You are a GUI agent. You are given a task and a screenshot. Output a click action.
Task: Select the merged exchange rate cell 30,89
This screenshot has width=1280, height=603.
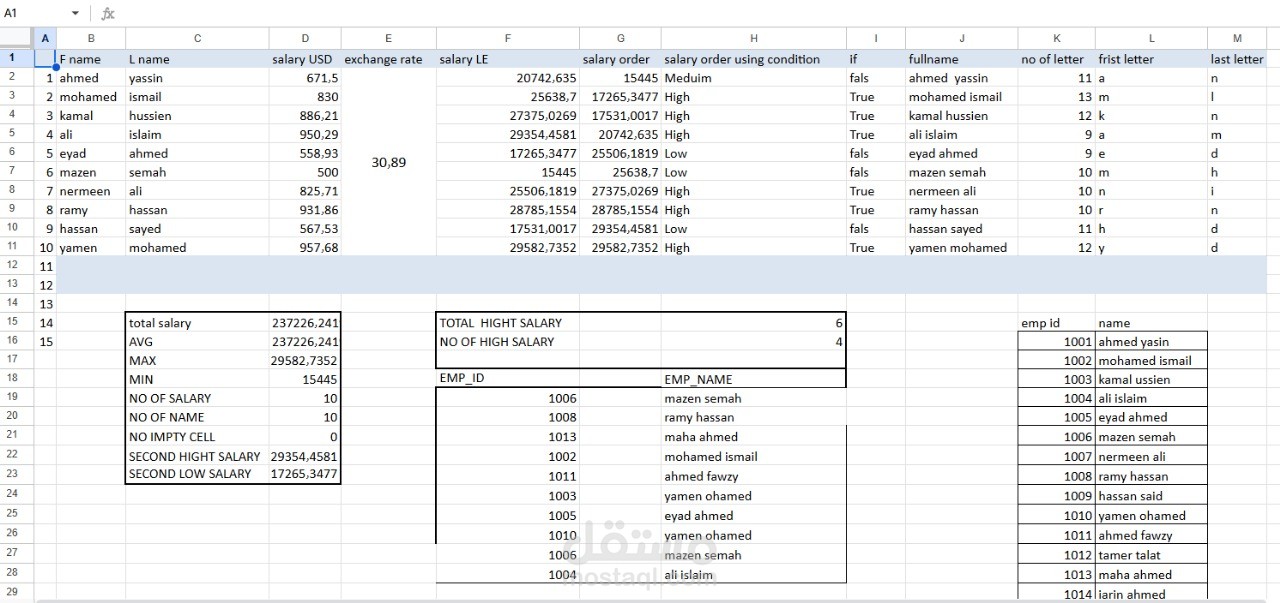pyautogui.click(x=388, y=162)
